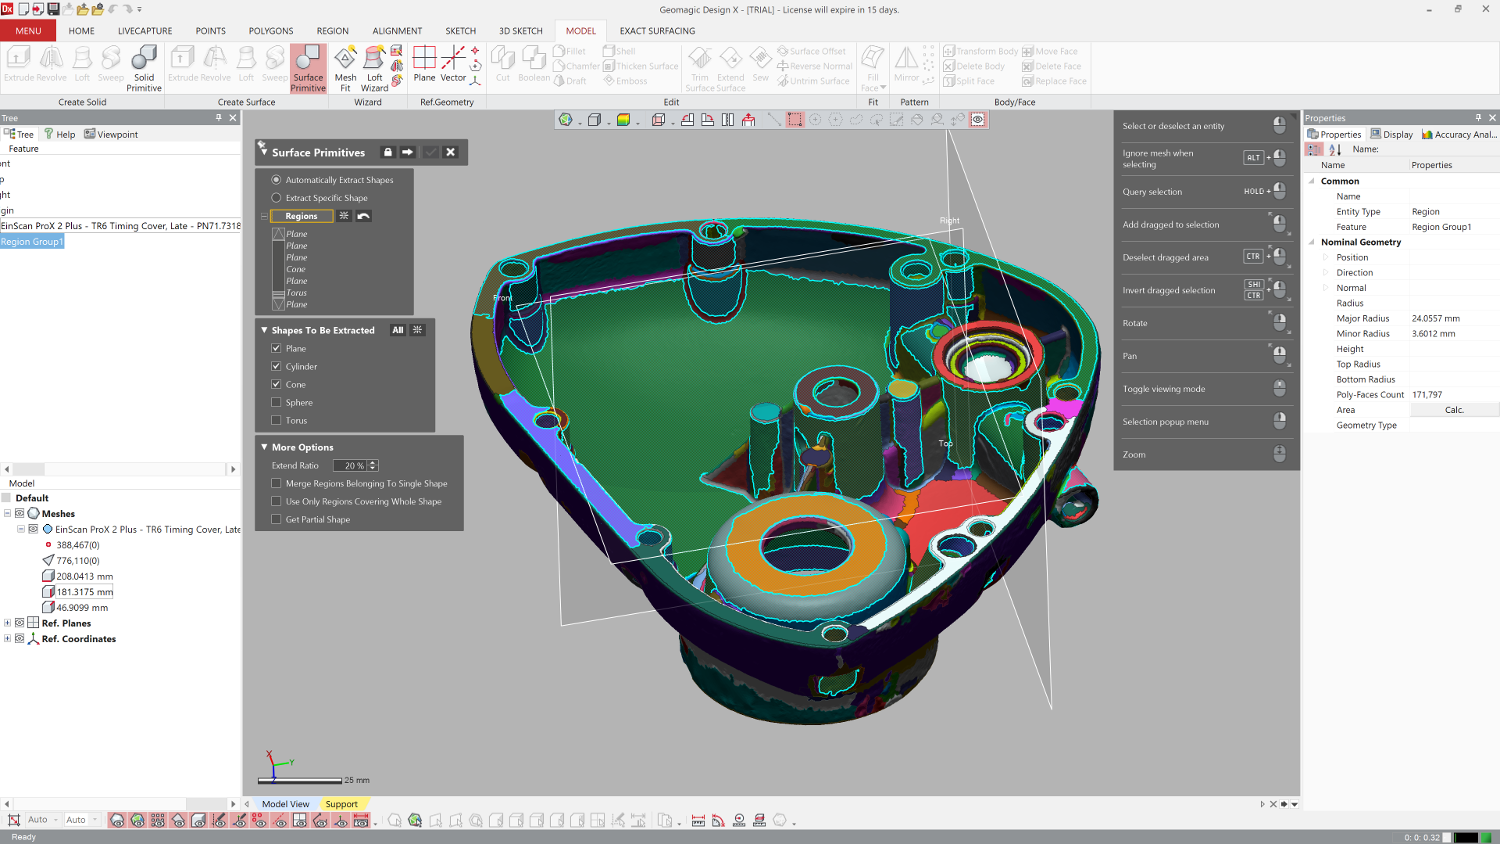Collapse the More Options section
The height and width of the screenshot is (844, 1500).
[x=264, y=447]
